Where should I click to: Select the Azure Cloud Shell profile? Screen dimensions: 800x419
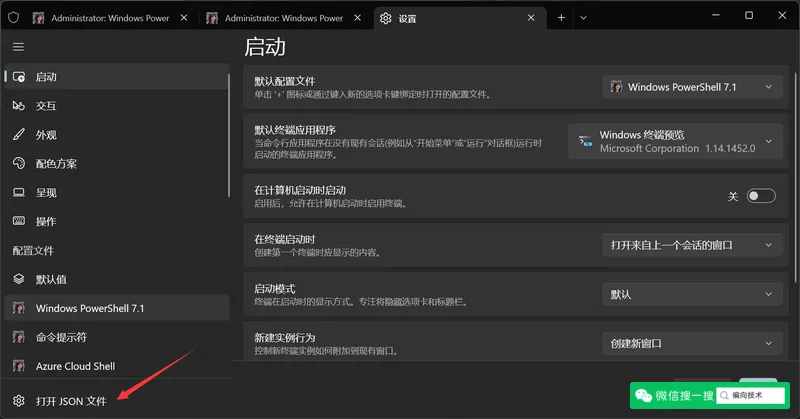click(117, 366)
